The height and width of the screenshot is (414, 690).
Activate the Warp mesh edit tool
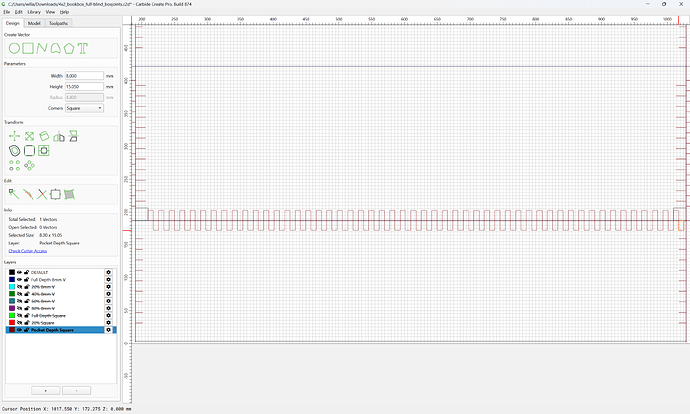[69, 194]
